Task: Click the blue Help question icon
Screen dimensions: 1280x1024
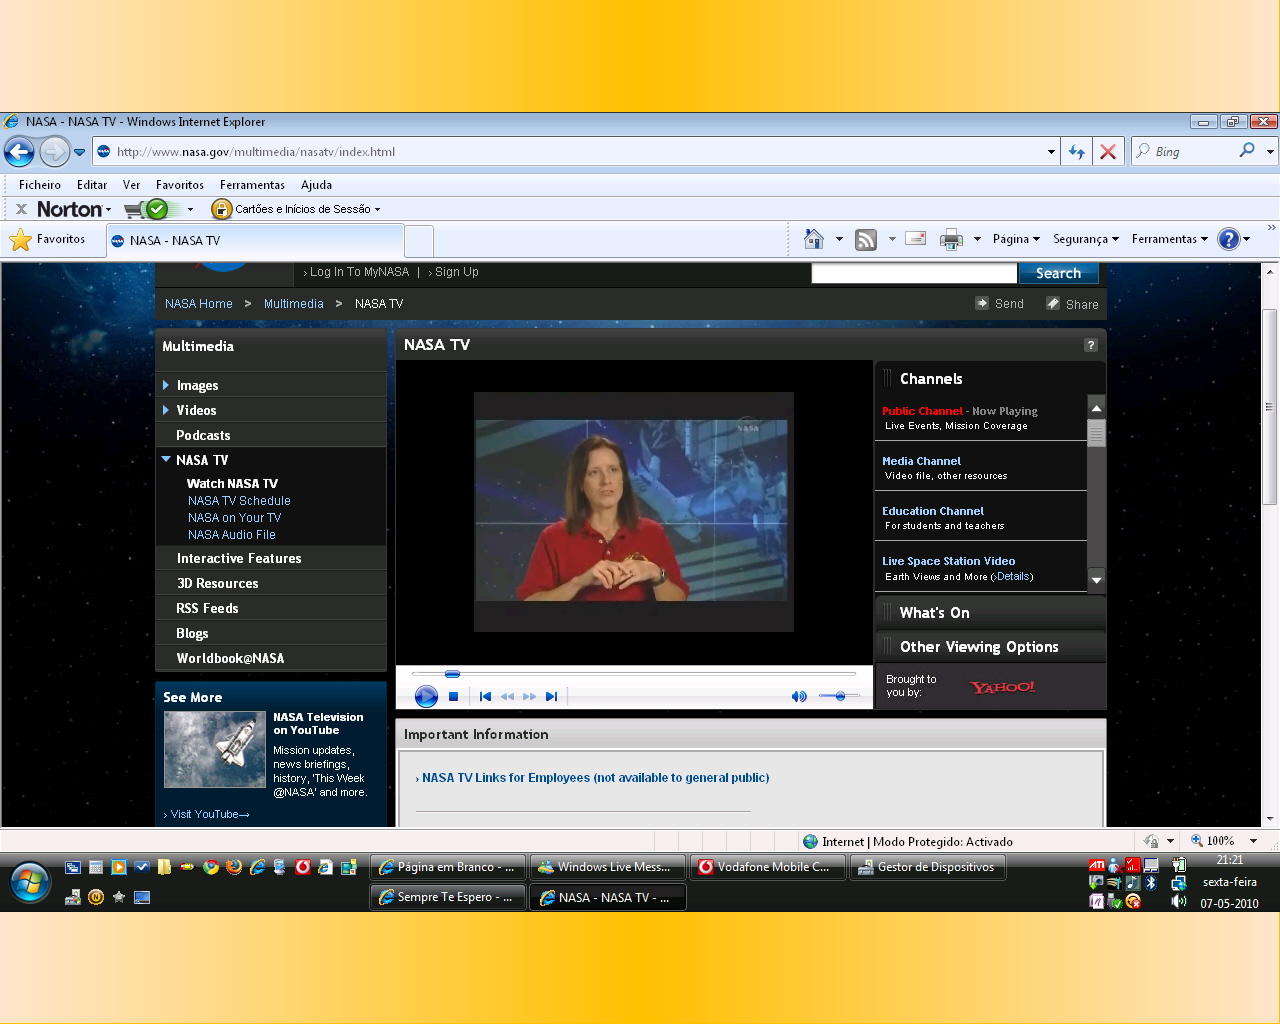Action: pos(1229,239)
